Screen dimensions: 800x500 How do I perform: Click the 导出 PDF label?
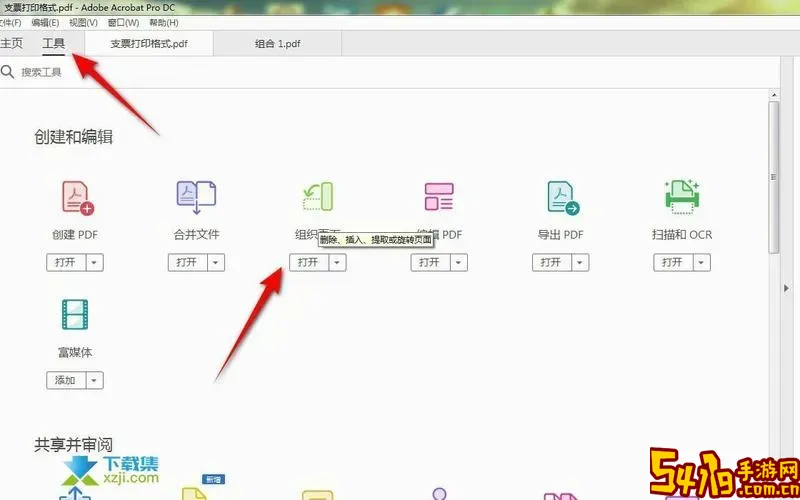(560, 235)
